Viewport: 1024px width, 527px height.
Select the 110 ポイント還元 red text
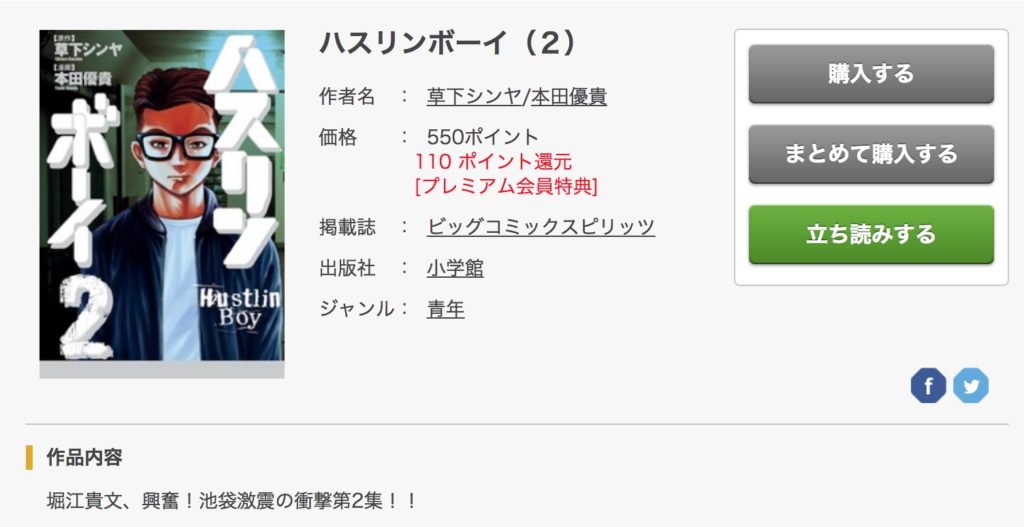(x=493, y=161)
